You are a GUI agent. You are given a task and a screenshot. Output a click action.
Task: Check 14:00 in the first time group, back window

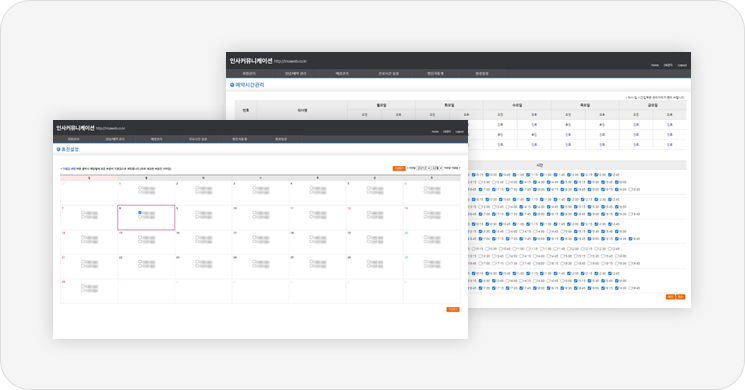click(x=508, y=182)
